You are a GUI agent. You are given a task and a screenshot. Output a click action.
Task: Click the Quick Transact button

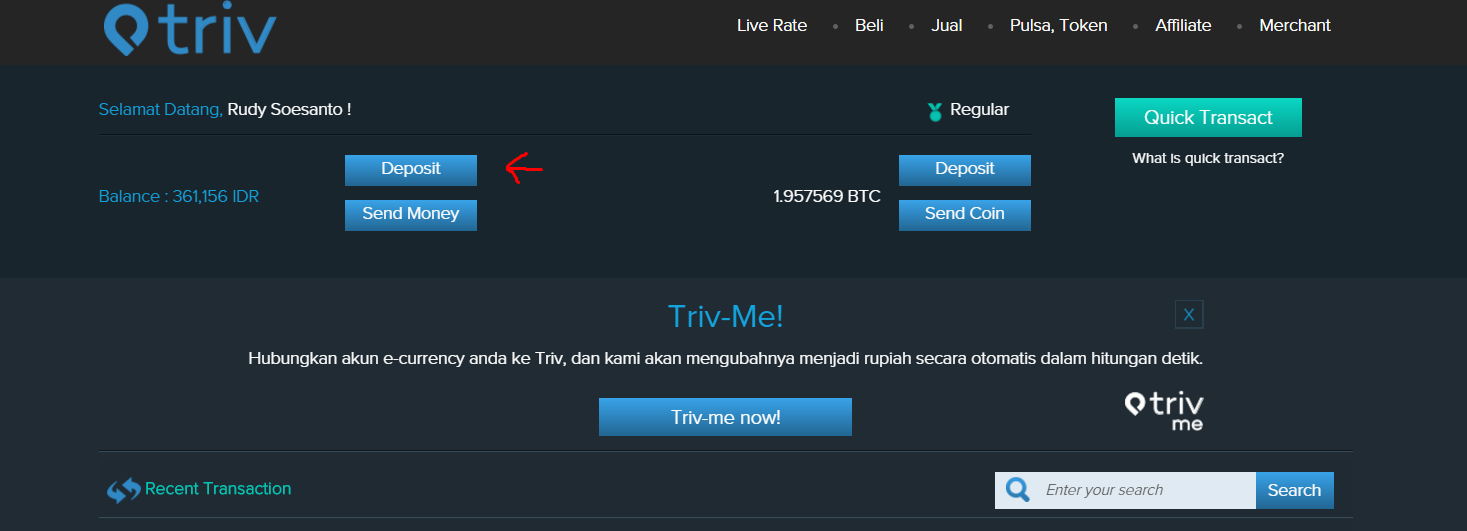(1208, 117)
